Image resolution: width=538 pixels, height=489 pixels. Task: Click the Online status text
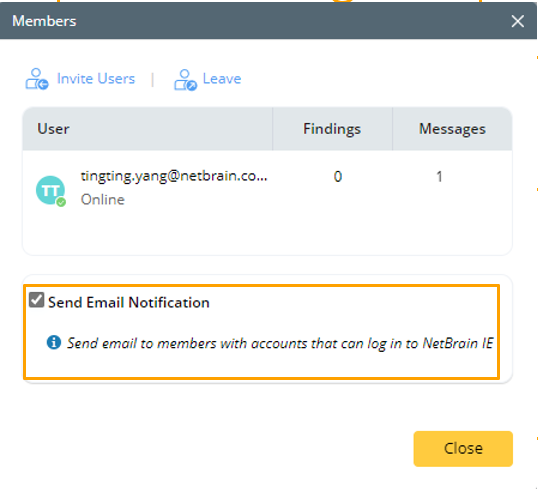(103, 199)
